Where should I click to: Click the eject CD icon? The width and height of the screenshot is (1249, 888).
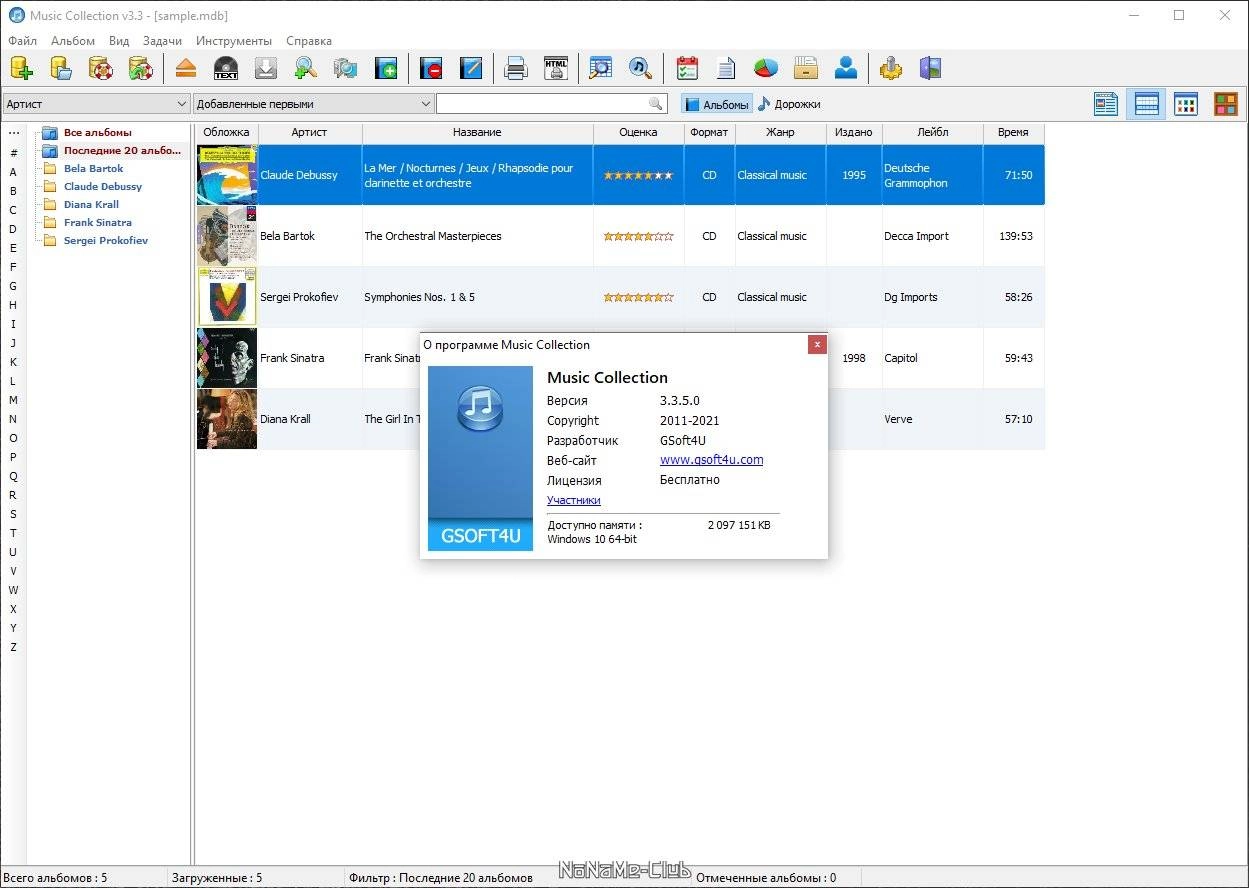pos(186,68)
